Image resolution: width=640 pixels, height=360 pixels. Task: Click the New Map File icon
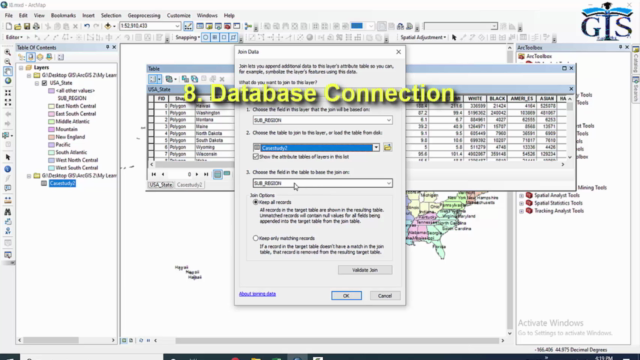[9, 26]
